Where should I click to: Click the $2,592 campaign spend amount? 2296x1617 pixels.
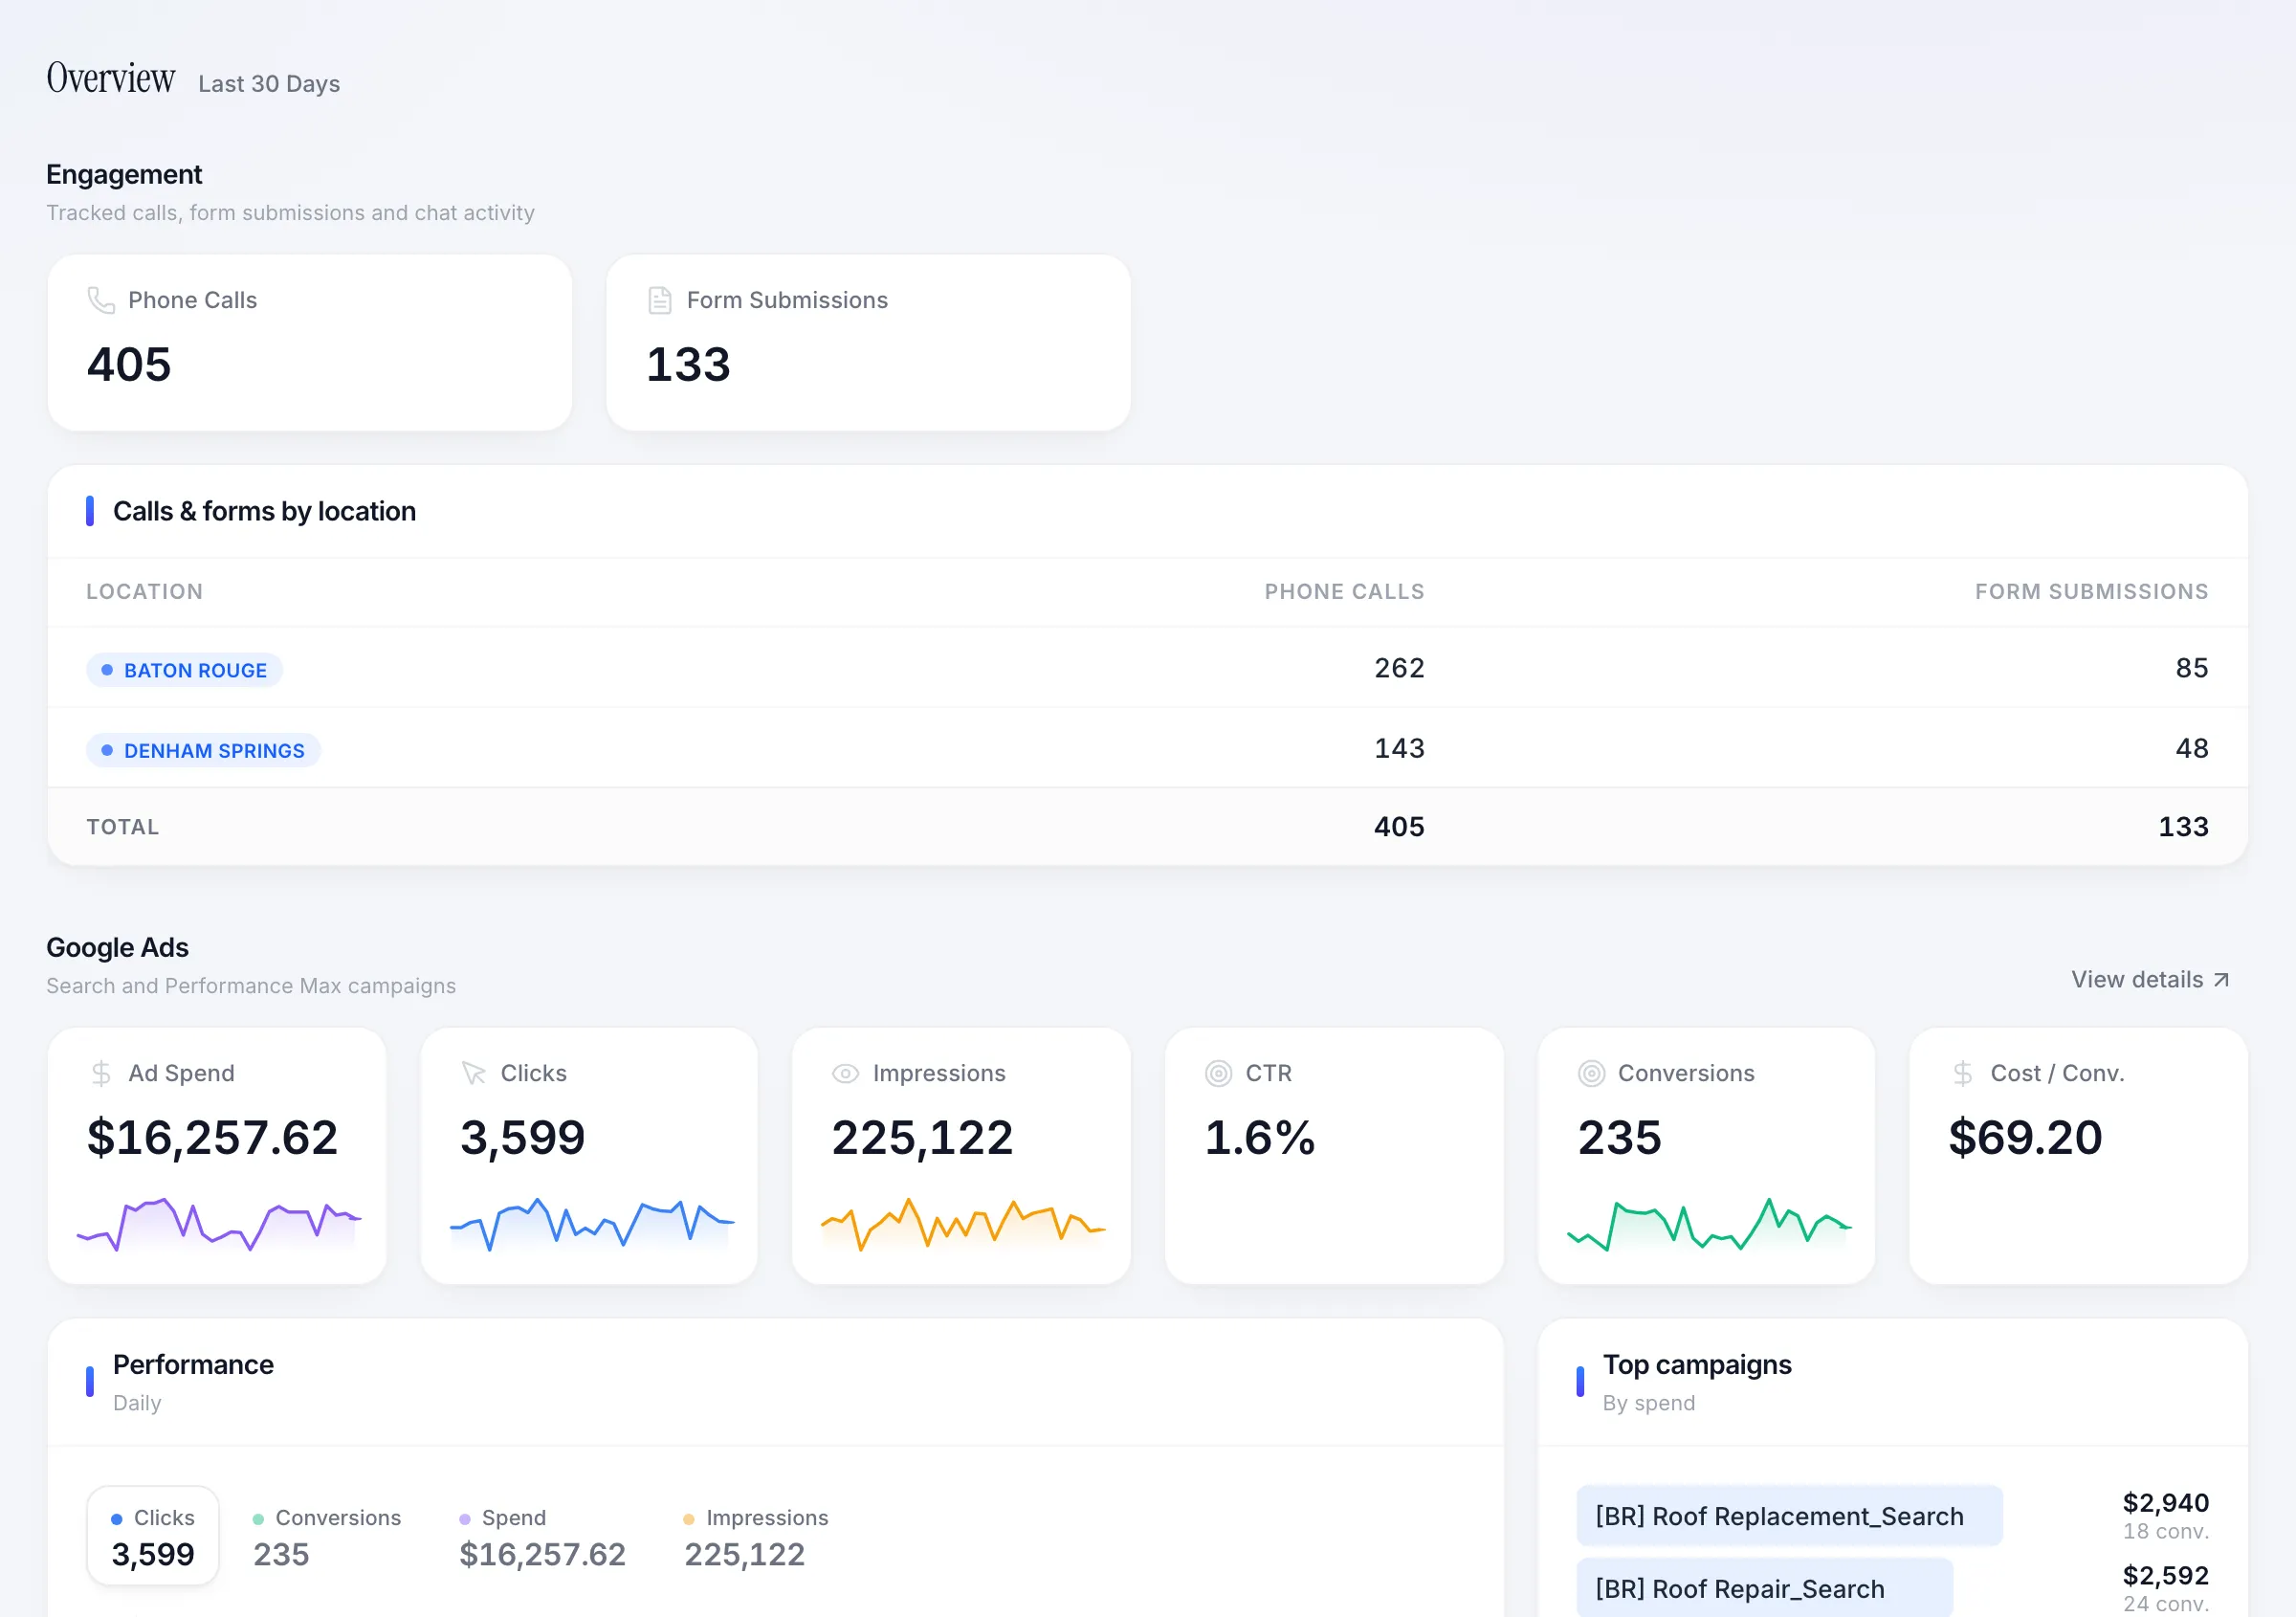(2166, 1576)
